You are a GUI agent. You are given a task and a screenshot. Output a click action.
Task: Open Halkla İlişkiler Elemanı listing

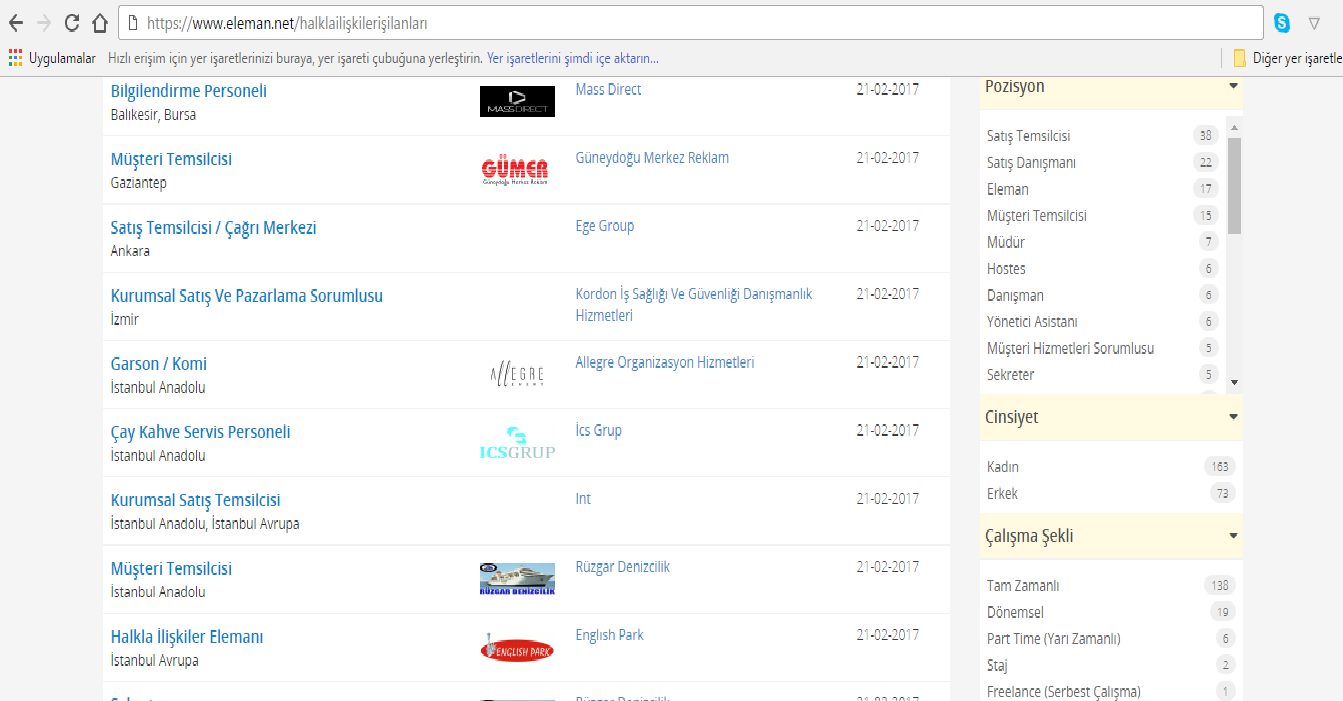click(x=187, y=637)
